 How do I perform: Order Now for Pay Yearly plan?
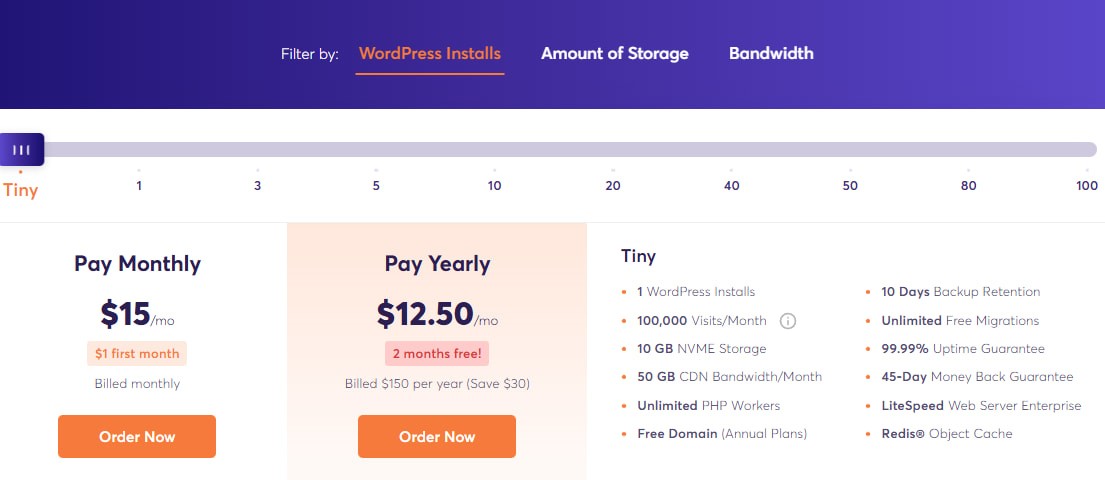[437, 437]
